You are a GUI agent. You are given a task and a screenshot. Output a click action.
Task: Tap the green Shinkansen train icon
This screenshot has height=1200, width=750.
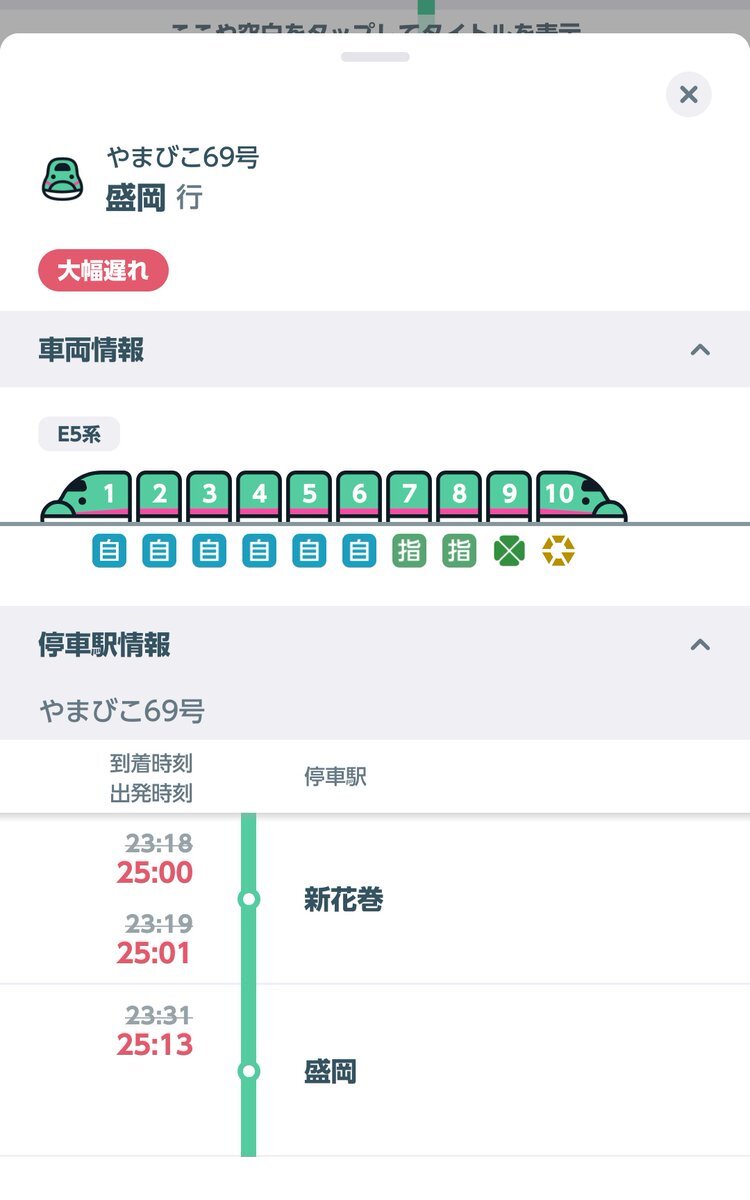[62, 179]
